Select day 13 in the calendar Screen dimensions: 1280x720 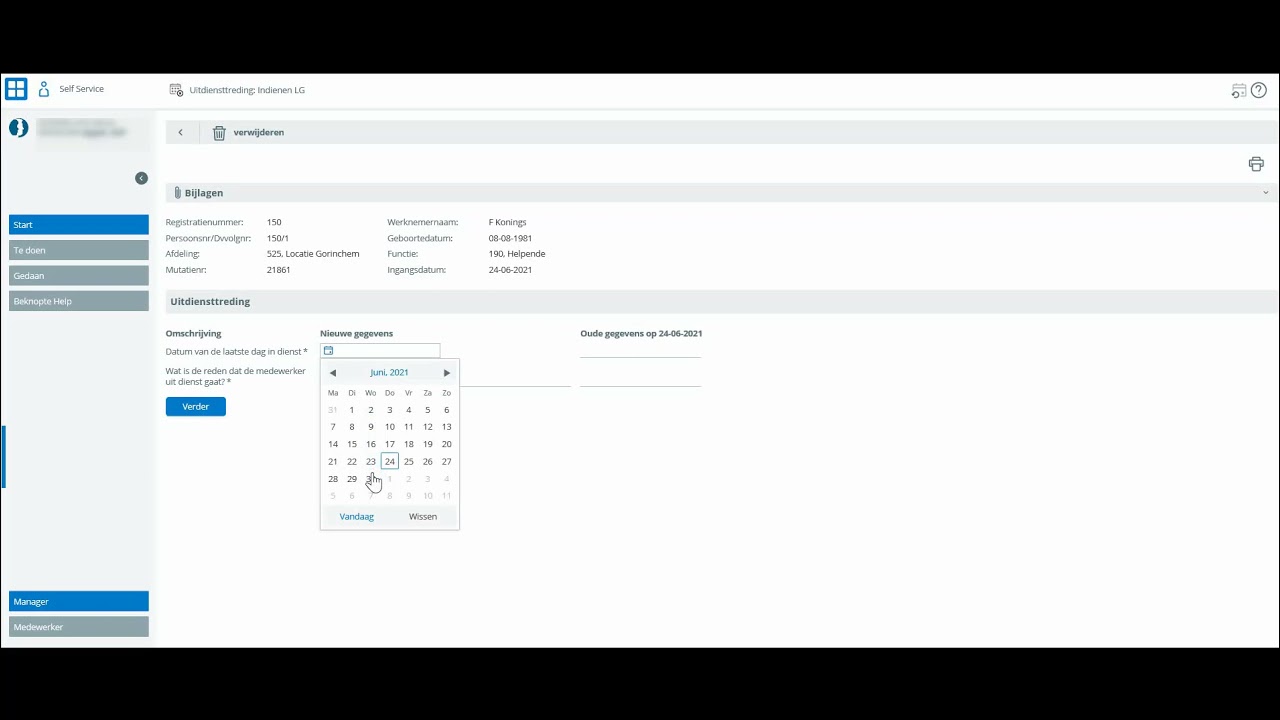pos(447,427)
